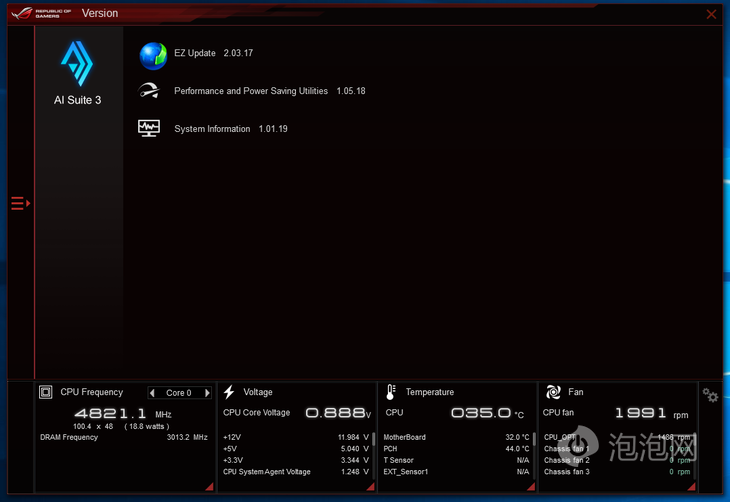Click the EZ Update globe icon
The height and width of the screenshot is (502, 730).
152,55
